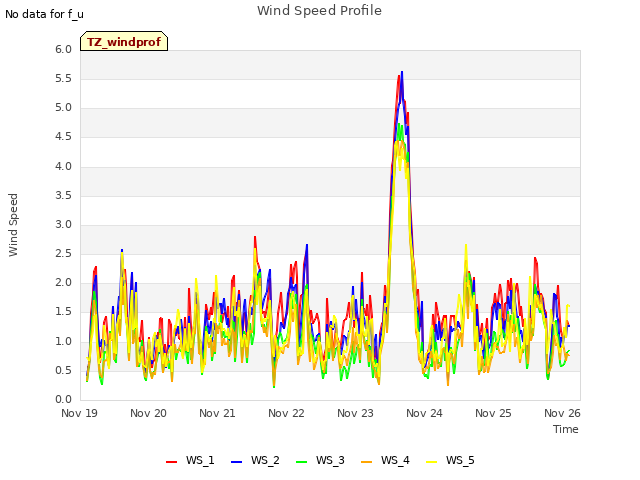
Task: Click the 3.5 y-axis tick label
Action: pos(64,196)
